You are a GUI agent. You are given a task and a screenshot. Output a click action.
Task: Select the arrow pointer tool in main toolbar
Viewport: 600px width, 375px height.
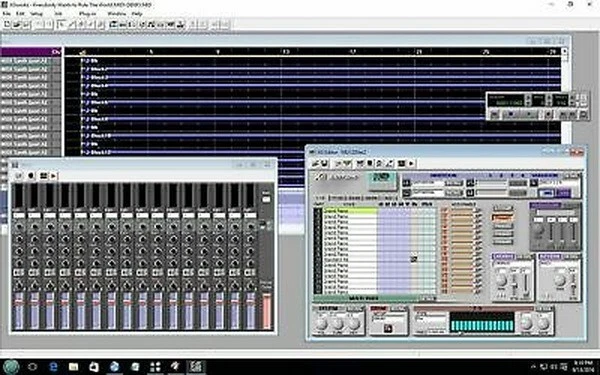(61, 24)
